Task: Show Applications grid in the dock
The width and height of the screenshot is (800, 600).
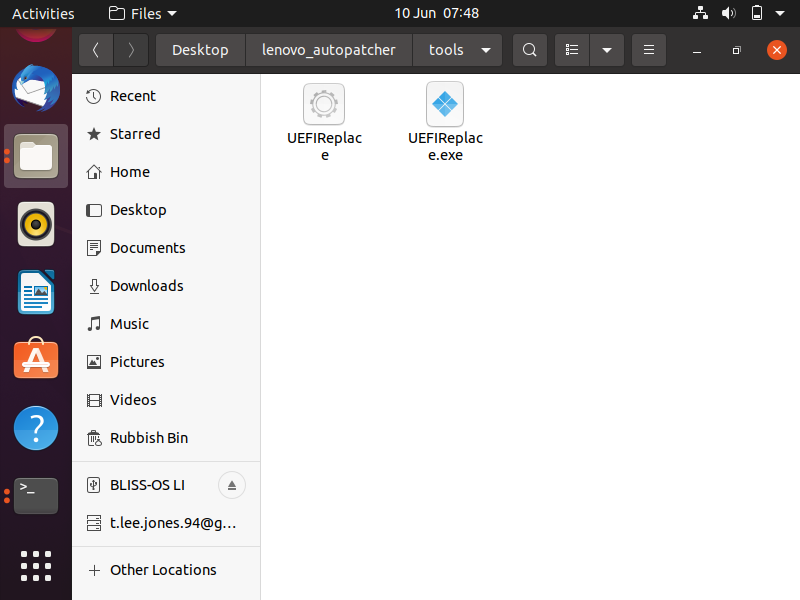Action: tap(36, 566)
